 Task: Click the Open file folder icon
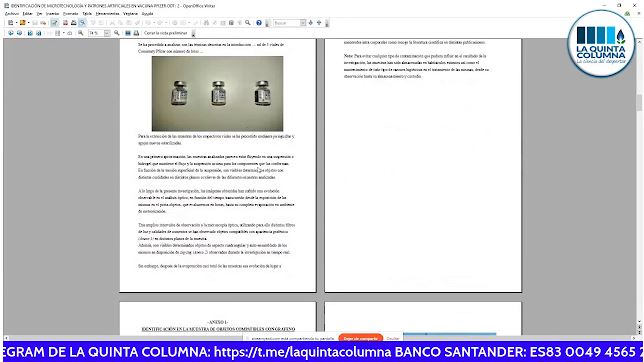[23, 23]
